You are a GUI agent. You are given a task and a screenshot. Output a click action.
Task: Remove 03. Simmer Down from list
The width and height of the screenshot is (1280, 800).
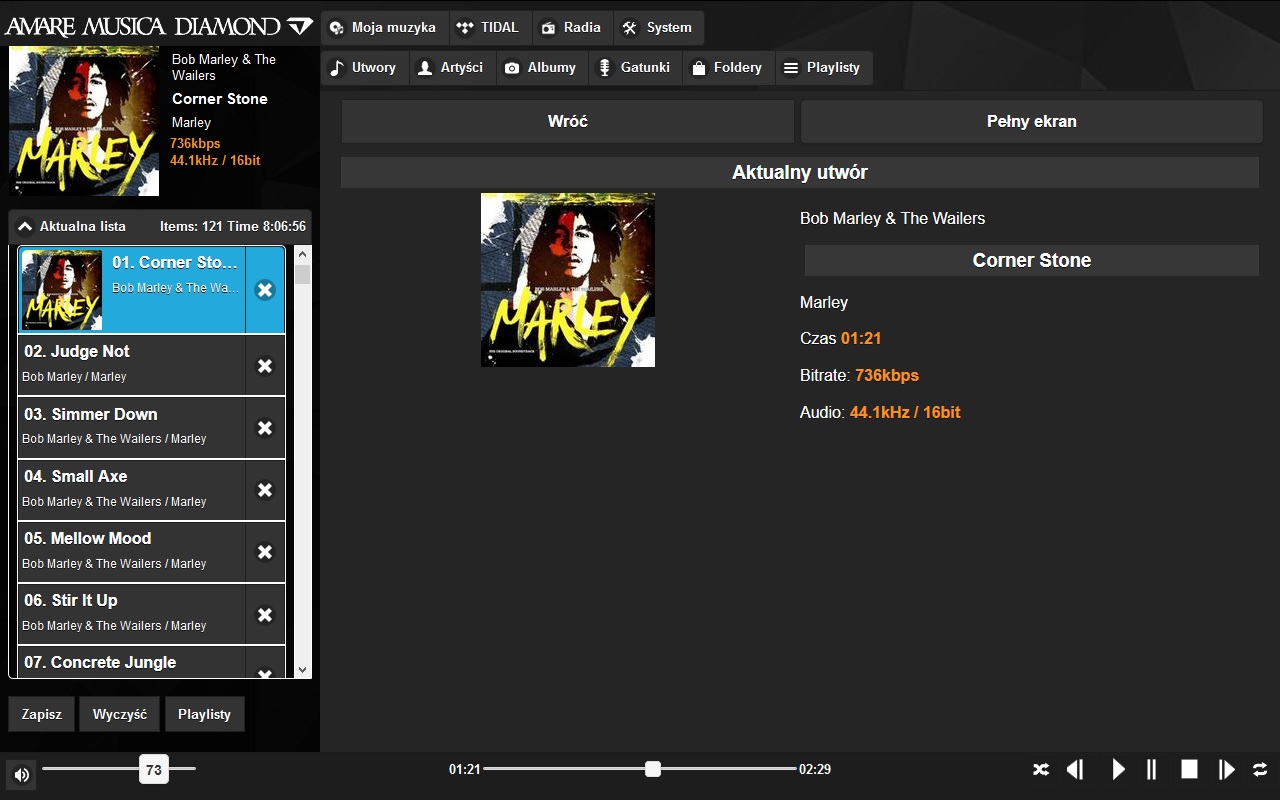(265, 428)
